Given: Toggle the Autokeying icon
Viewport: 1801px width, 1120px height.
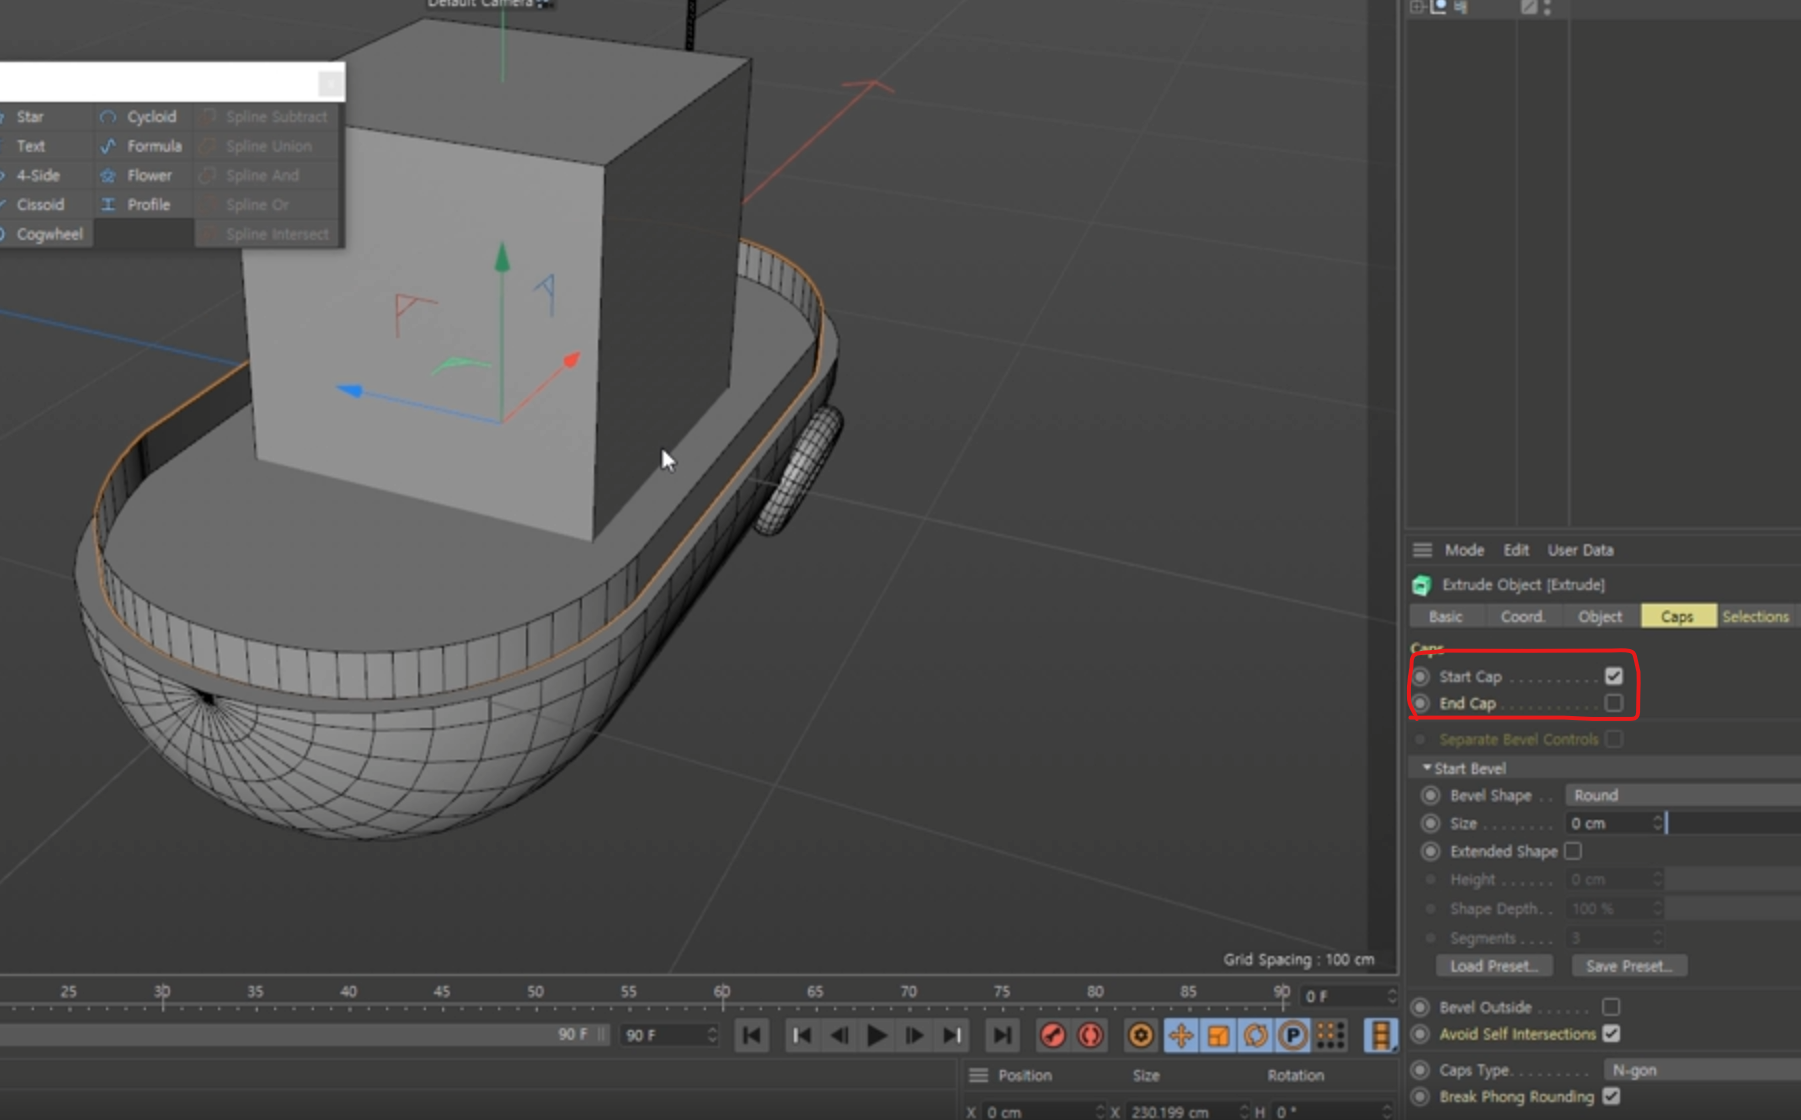Looking at the screenshot, I should (1090, 1036).
